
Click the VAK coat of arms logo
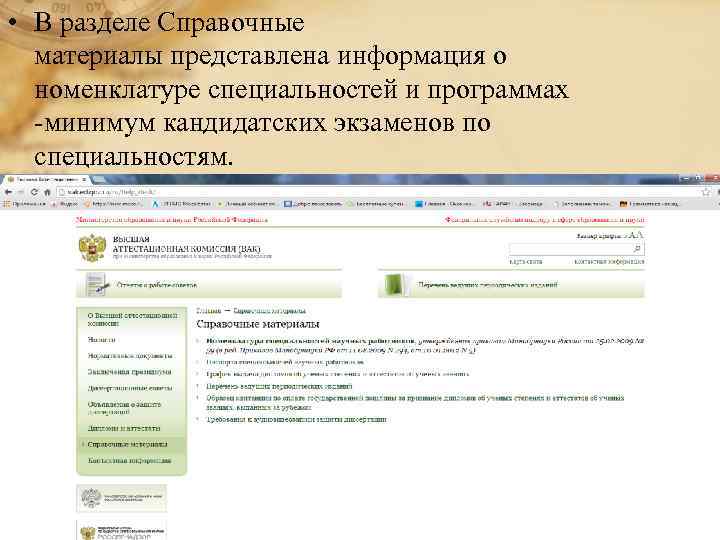[x=92, y=248]
